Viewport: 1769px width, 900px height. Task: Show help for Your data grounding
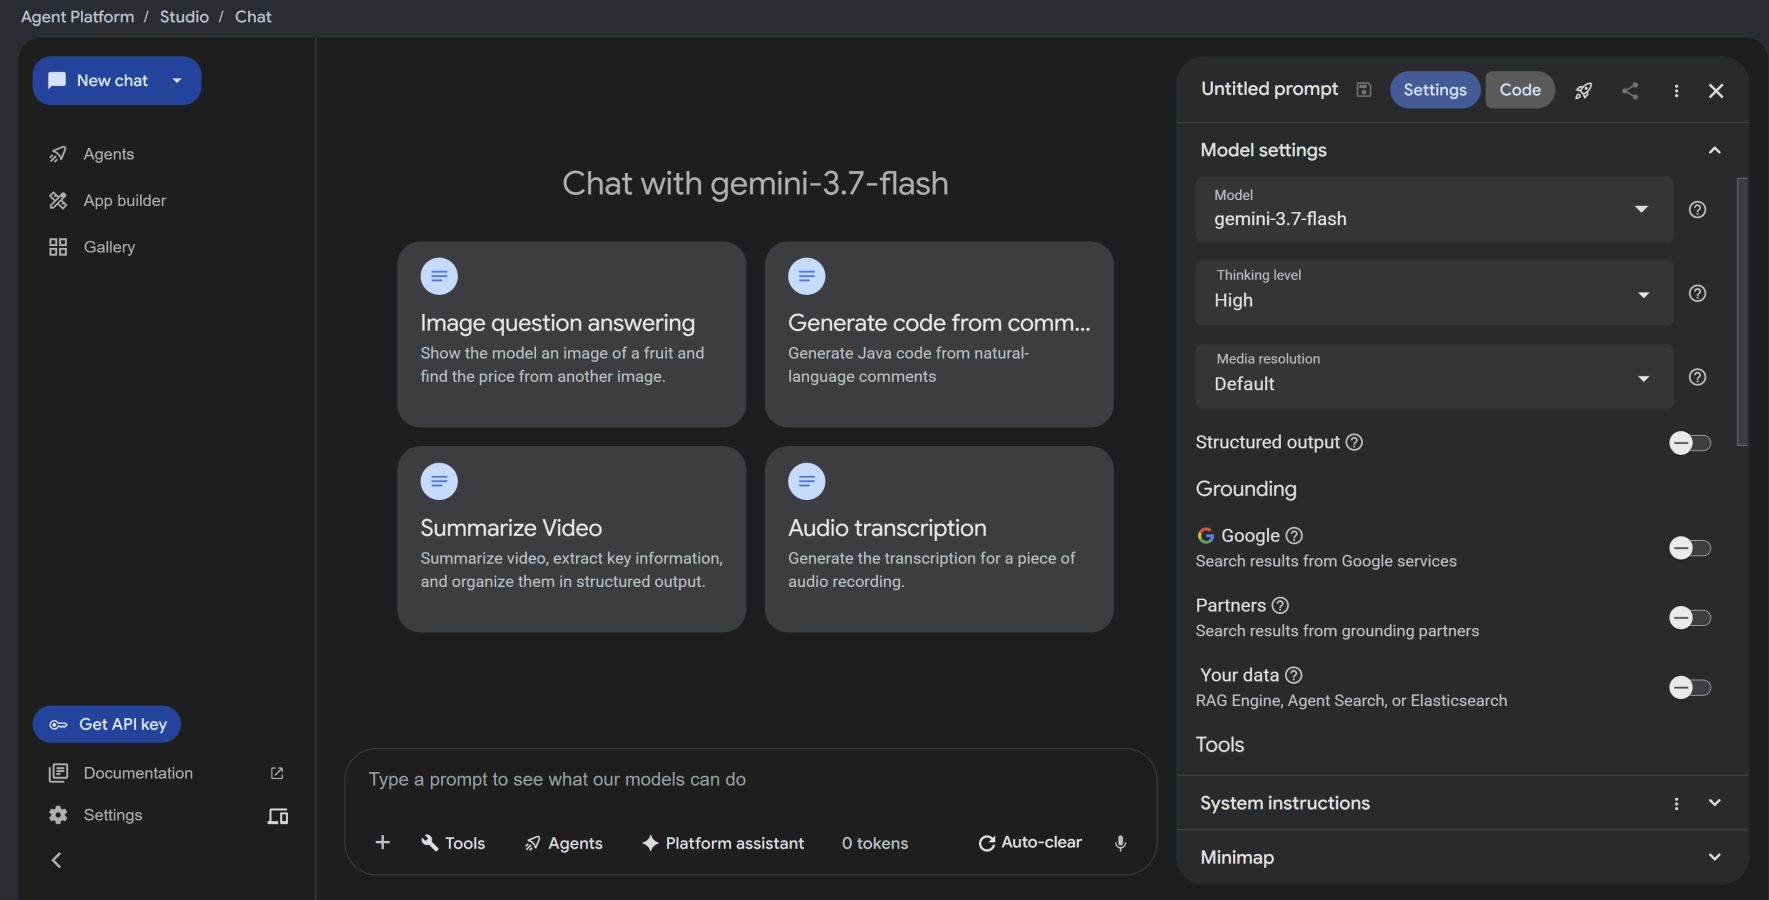point(1294,676)
